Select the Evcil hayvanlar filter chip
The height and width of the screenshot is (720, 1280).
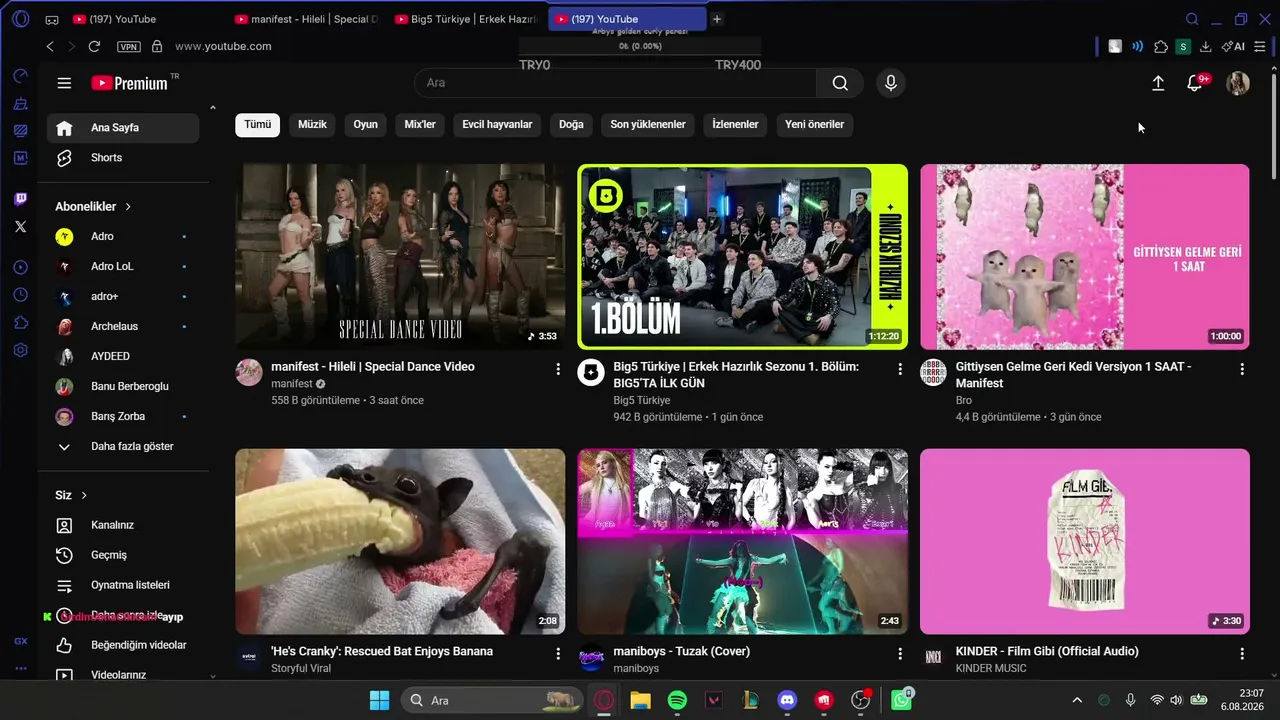497,124
